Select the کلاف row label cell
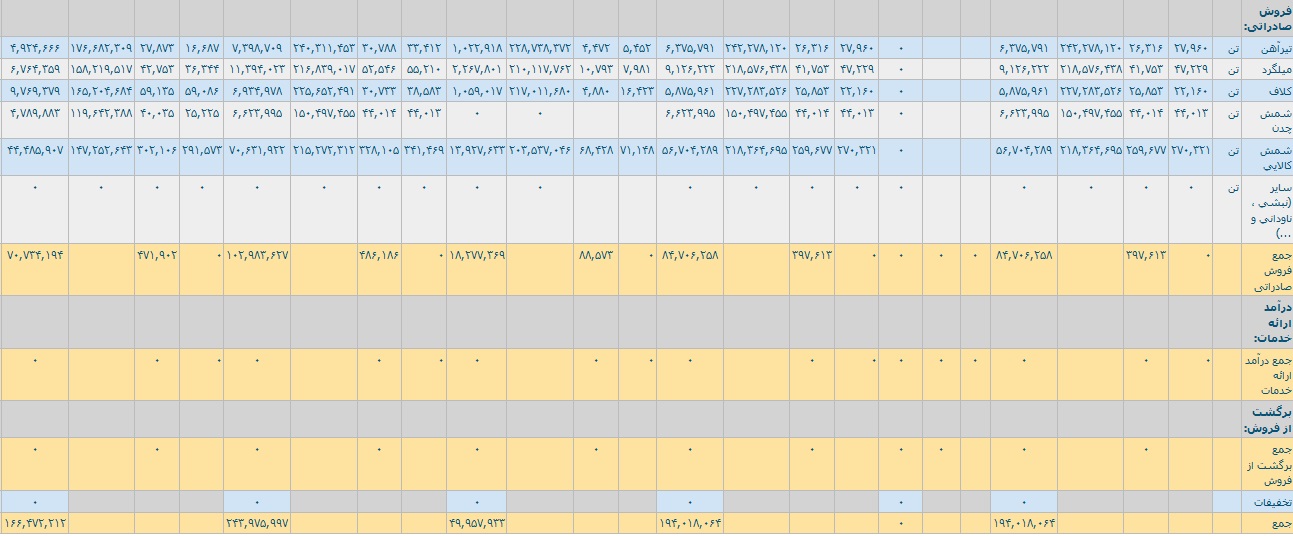The height and width of the screenshot is (536, 1293). point(1267,90)
